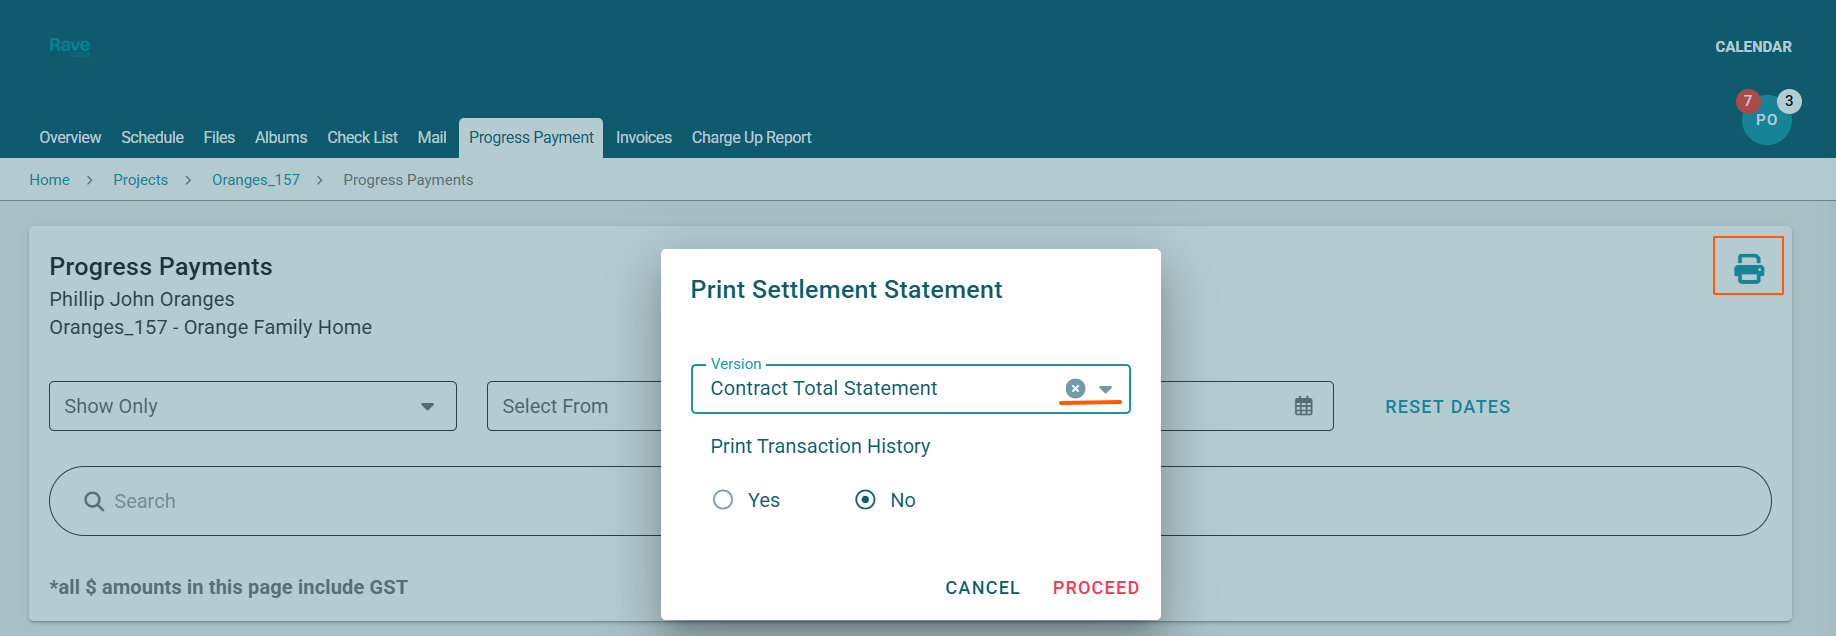Image resolution: width=1836 pixels, height=636 pixels.
Task: Open the white notification badge showing 3
Action: (1789, 101)
